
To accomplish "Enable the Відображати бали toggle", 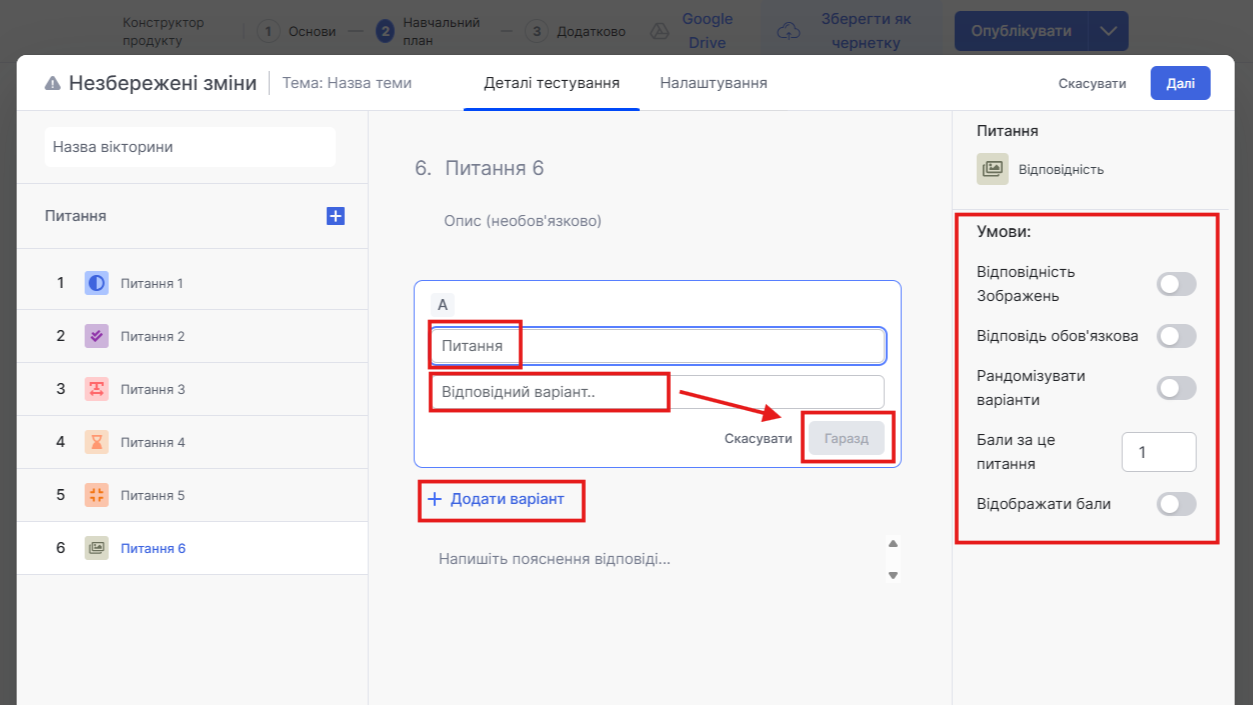I will 1176,504.
